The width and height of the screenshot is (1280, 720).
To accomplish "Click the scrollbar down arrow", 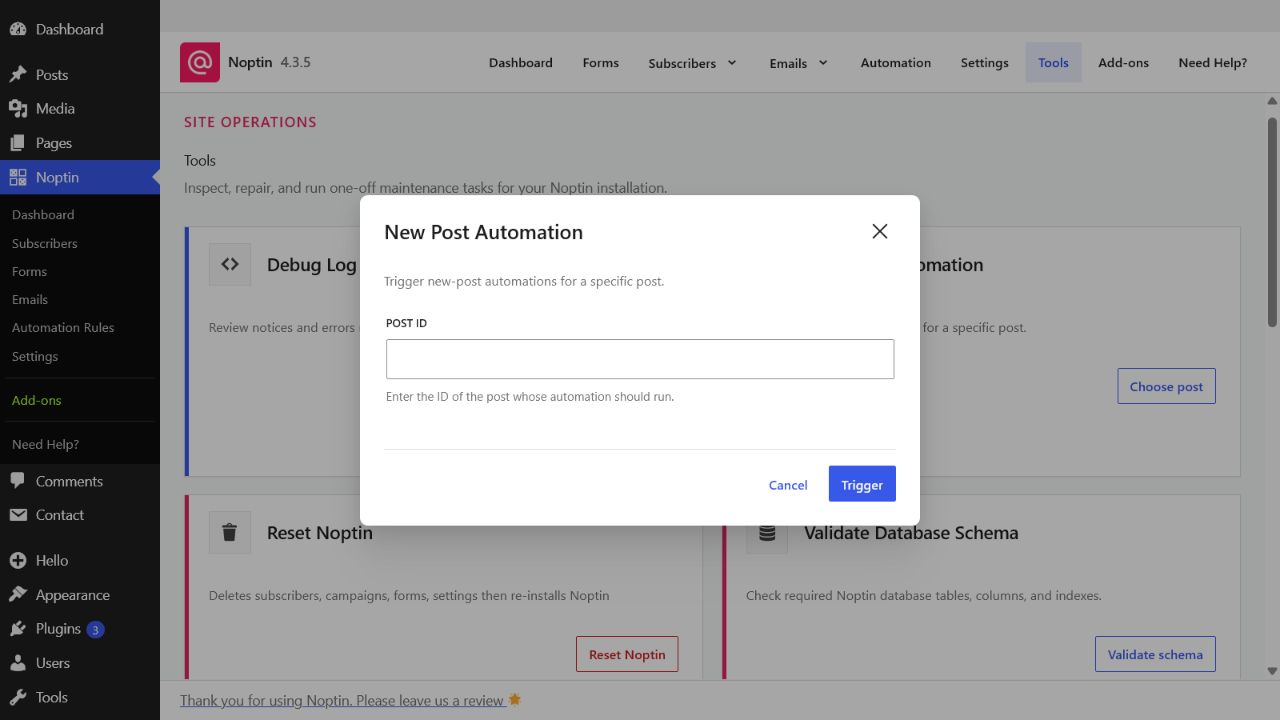I will point(1272,671).
